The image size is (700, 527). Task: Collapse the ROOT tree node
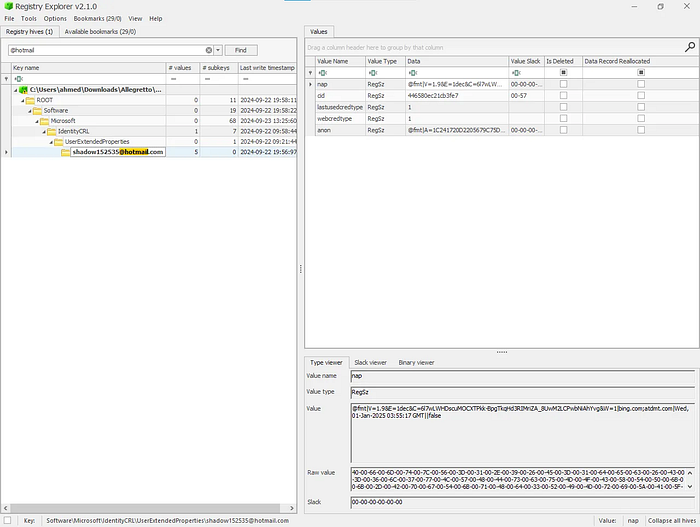pyautogui.click(x=22, y=100)
